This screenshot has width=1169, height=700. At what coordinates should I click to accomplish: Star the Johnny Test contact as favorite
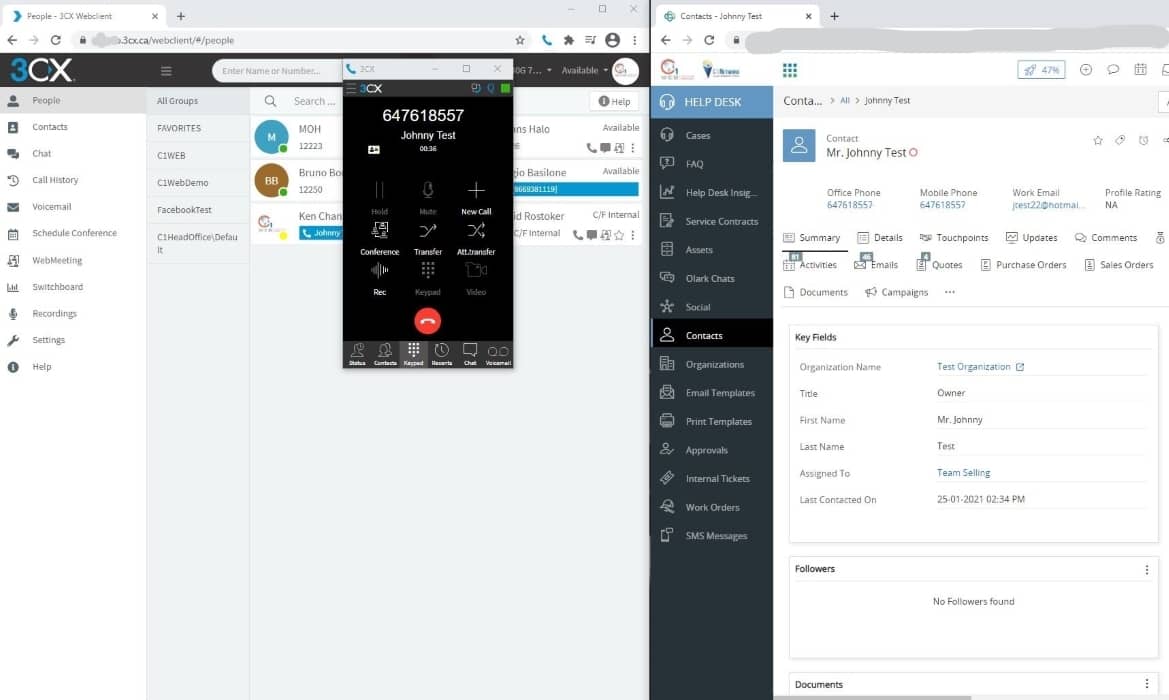[x=1097, y=140]
